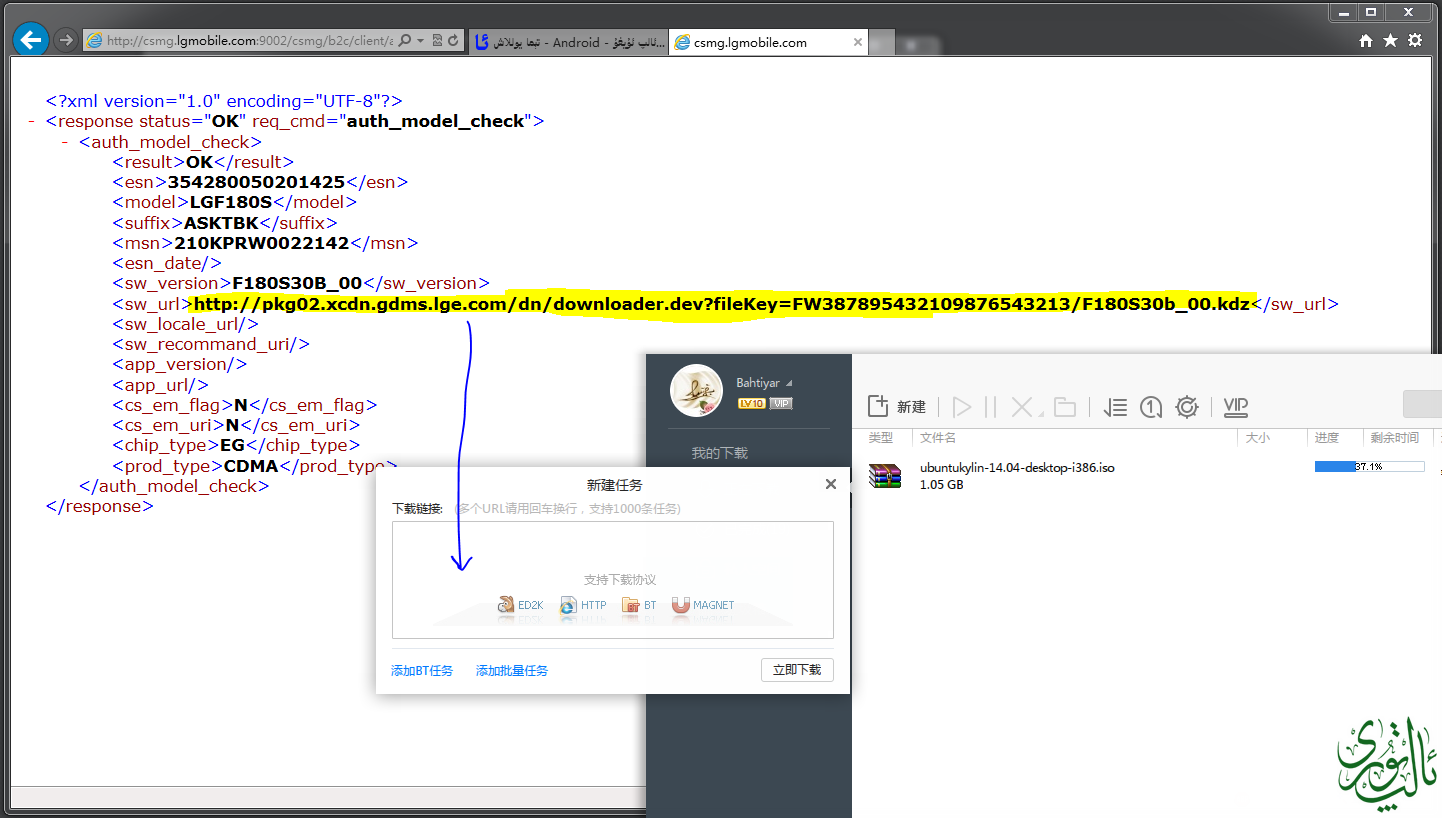Viewport: 1442px width, 818px height.
Task: Click the downloader search box at right
Action: click(1422, 404)
